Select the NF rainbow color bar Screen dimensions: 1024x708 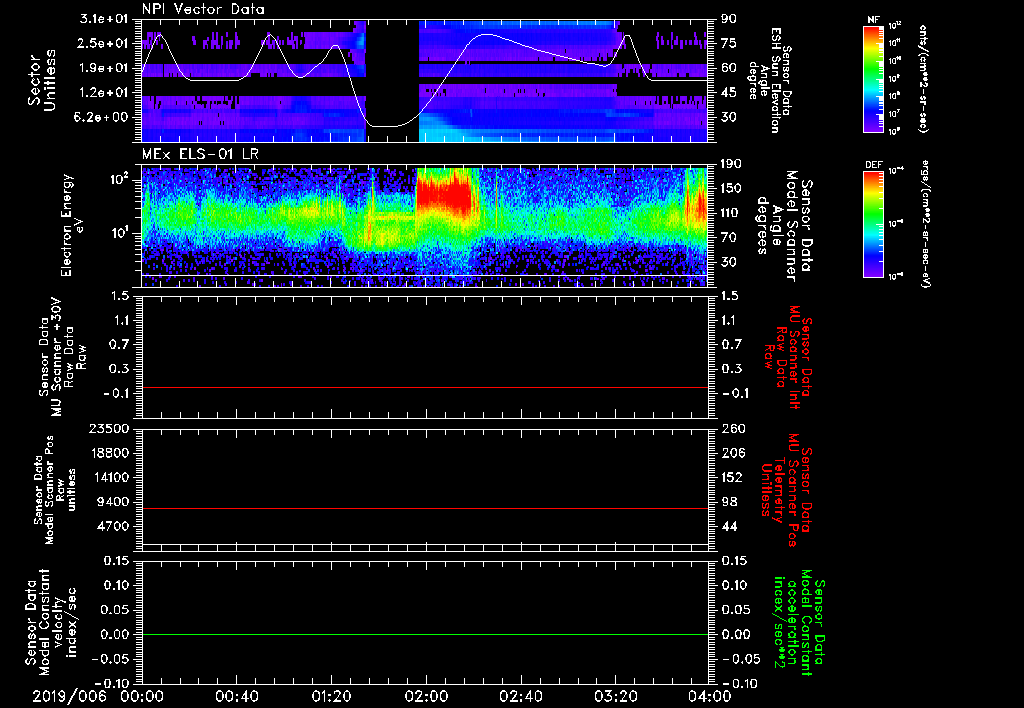click(873, 78)
